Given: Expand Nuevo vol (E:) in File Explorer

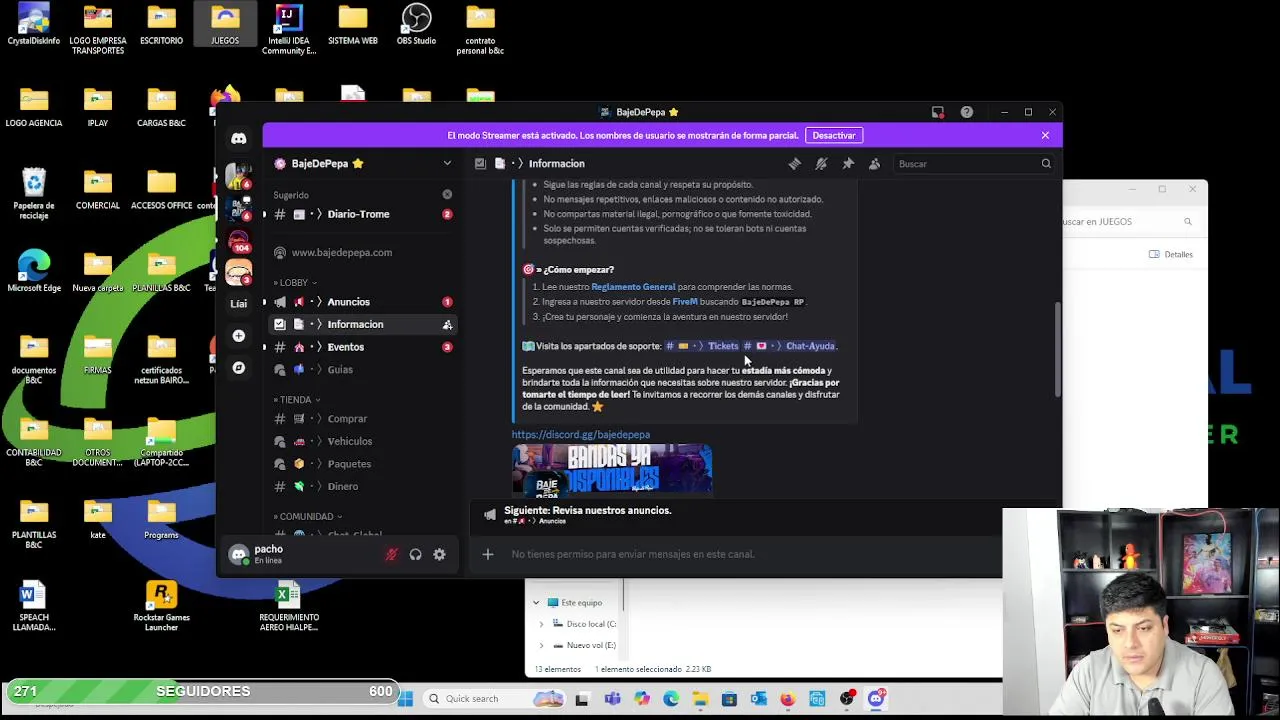Looking at the screenshot, I should (x=541, y=646).
